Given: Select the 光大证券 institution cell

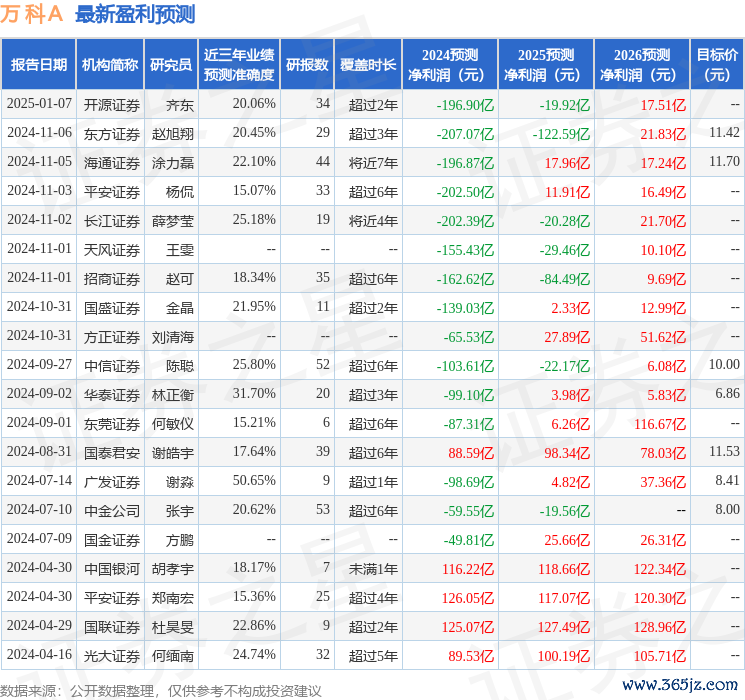Looking at the screenshot, I should coord(112,656).
